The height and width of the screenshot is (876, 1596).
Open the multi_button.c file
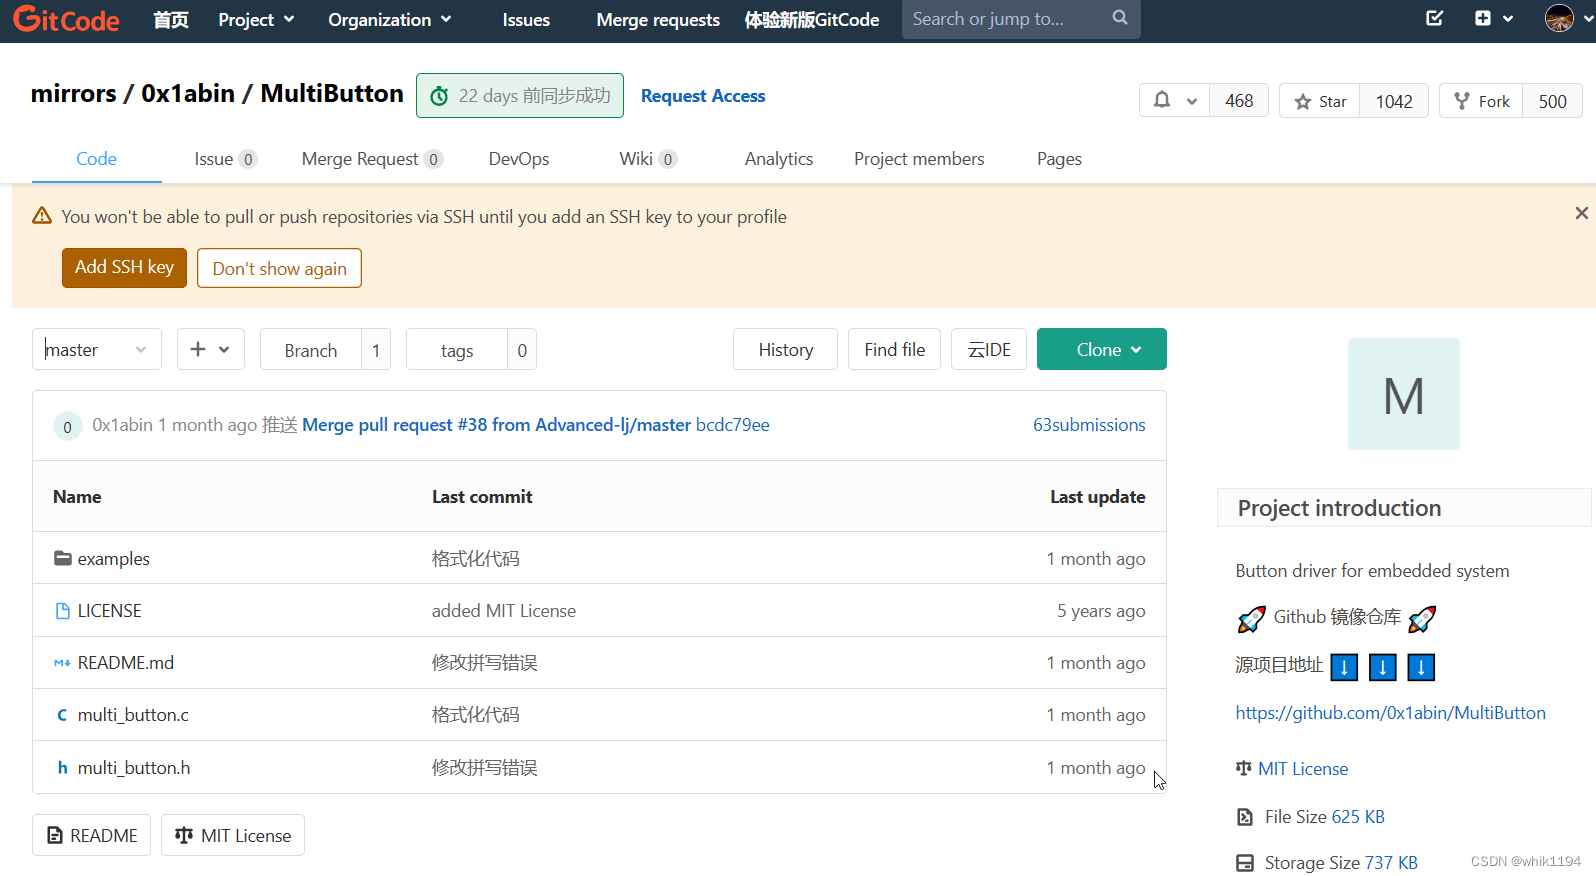click(x=133, y=715)
